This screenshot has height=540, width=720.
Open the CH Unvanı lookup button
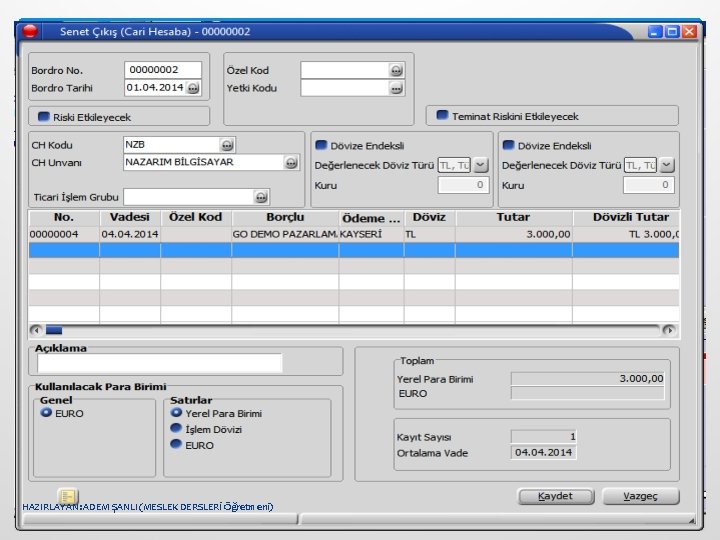pyautogui.click(x=291, y=163)
